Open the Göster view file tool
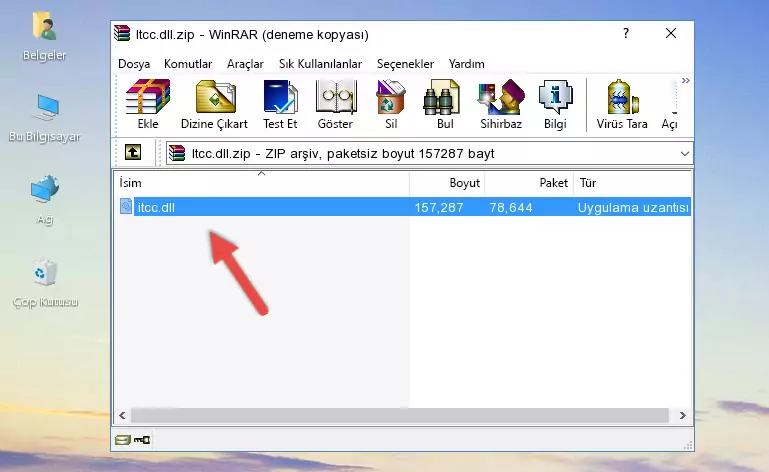769x472 pixels. point(335,105)
